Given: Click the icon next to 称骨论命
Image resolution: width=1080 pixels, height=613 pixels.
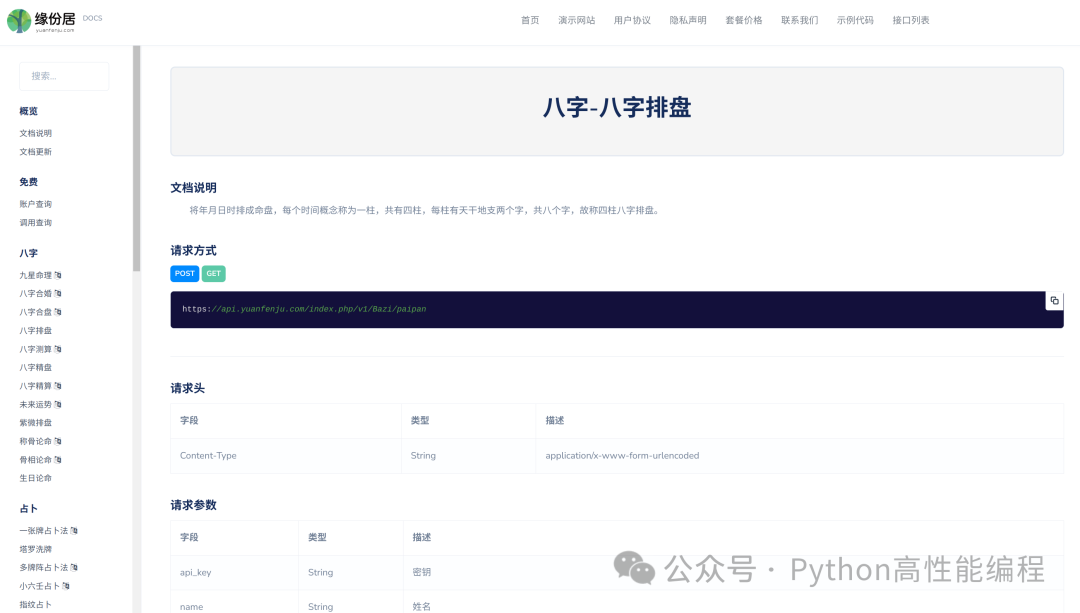Looking at the screenshot, I should pyautogui.click(x=57, y=440).
